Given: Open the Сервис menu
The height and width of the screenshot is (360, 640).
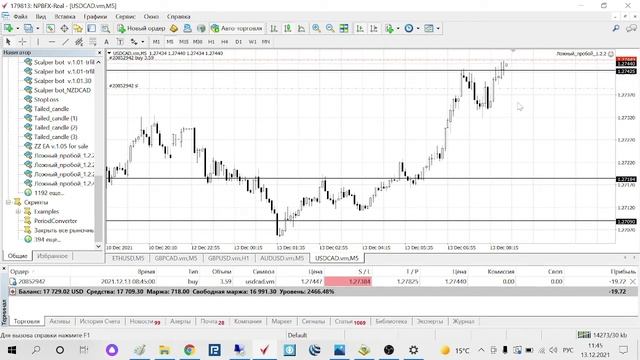Looking at the screenshot, I should [125, 17].
